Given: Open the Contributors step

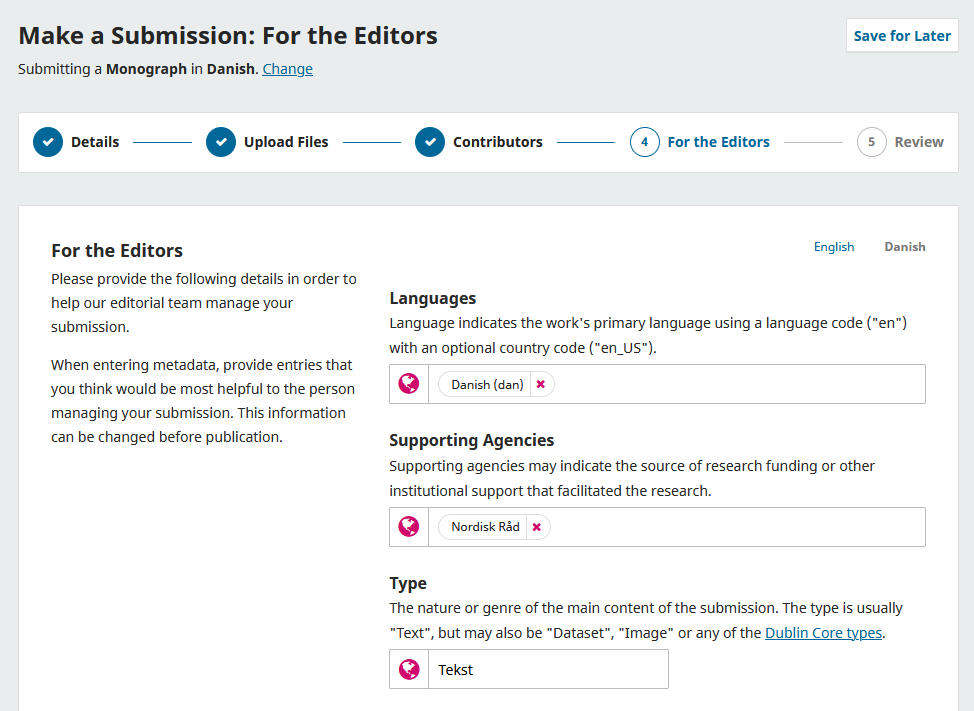Looking at the screenshot, I should tap(498, 142).
